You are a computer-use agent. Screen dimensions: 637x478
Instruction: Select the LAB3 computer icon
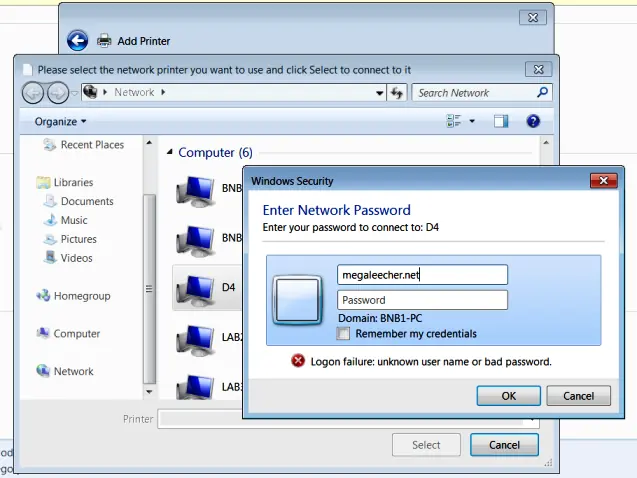click(x=195, y=387)
